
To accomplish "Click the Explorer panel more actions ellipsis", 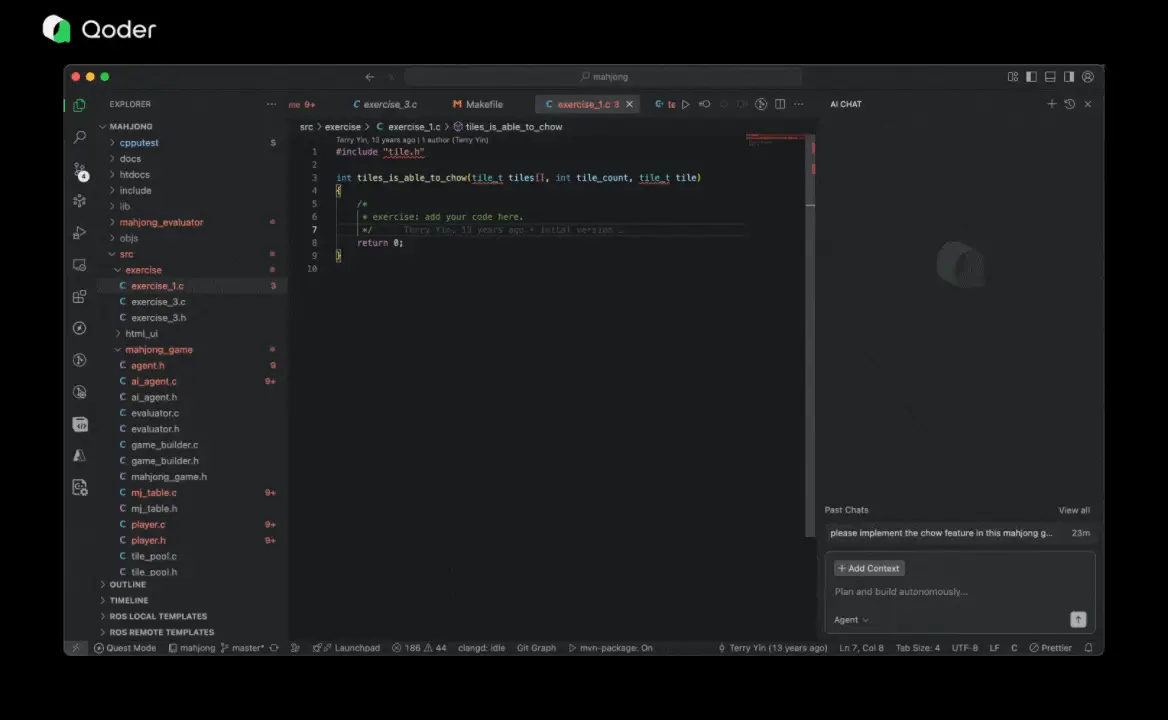I will pos(271,104).
